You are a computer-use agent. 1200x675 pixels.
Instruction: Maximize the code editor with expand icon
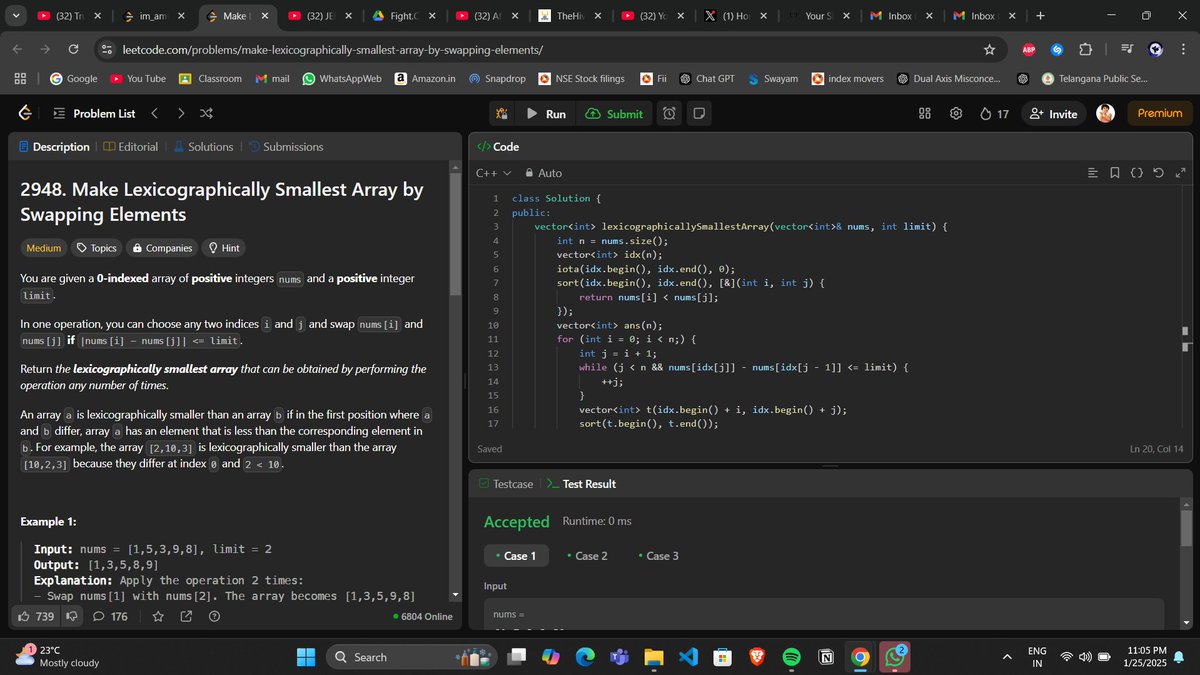[1181, 173]
